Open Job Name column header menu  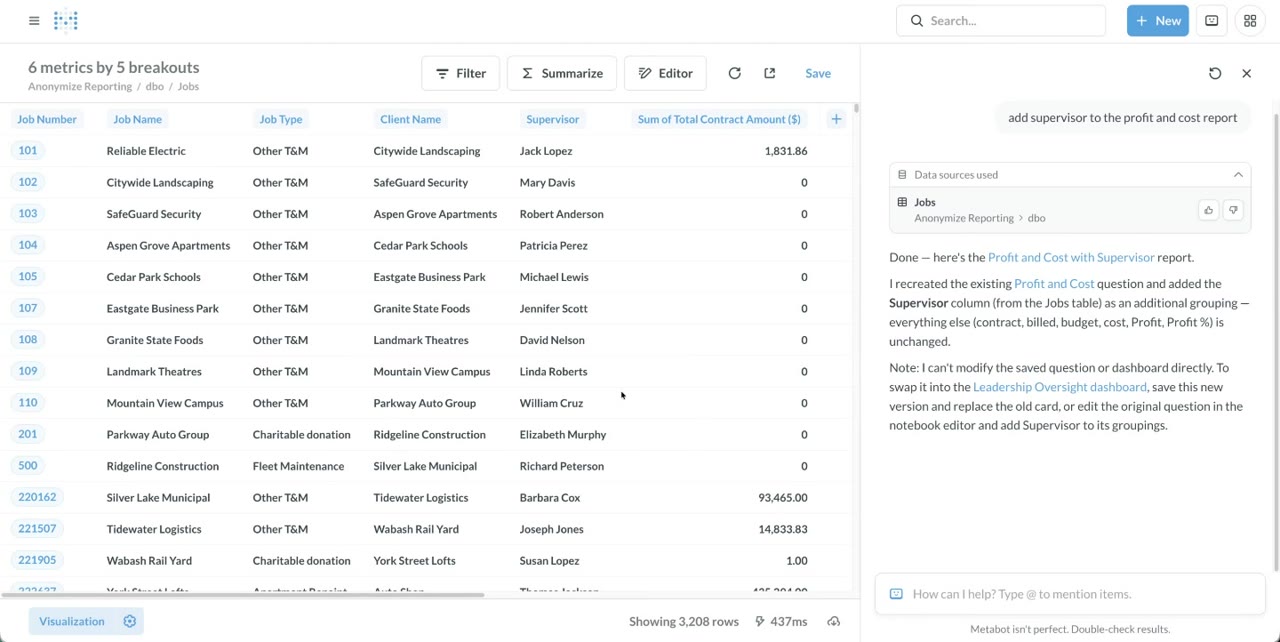click(x=137, y=119)
